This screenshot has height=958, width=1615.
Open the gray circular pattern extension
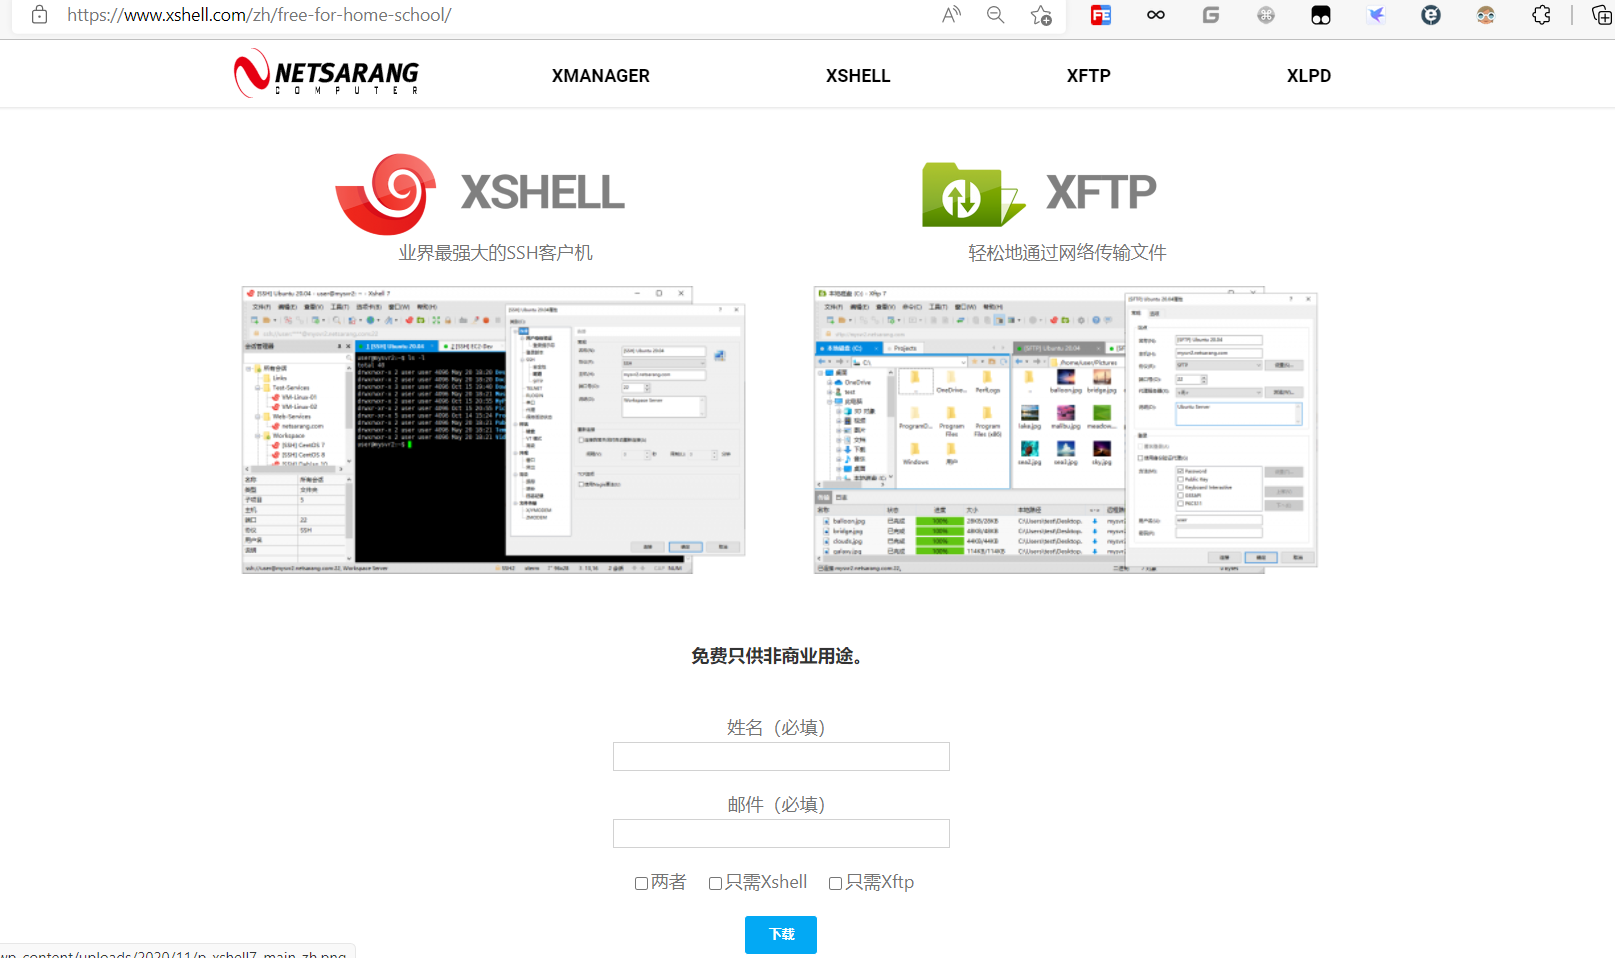tap(1266, 15)
